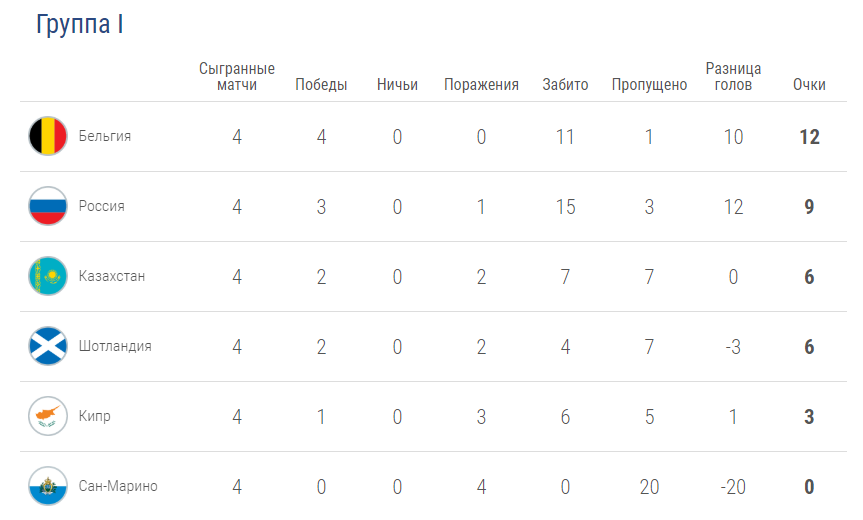
Task: Click the Kazakhstan flag icon
Action: click(48, 276)
